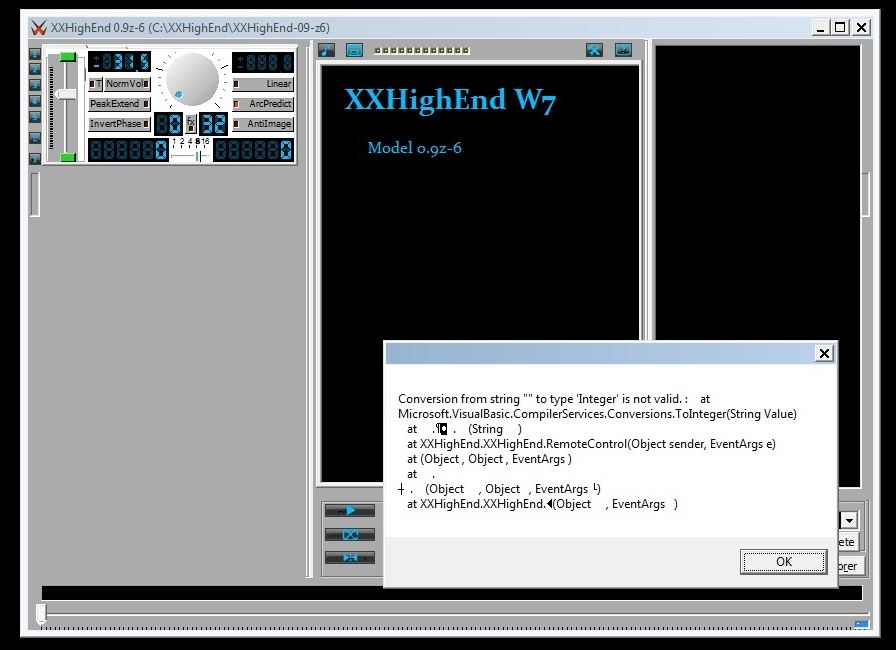Click the sixth button in left strip

tap(35, 138)
